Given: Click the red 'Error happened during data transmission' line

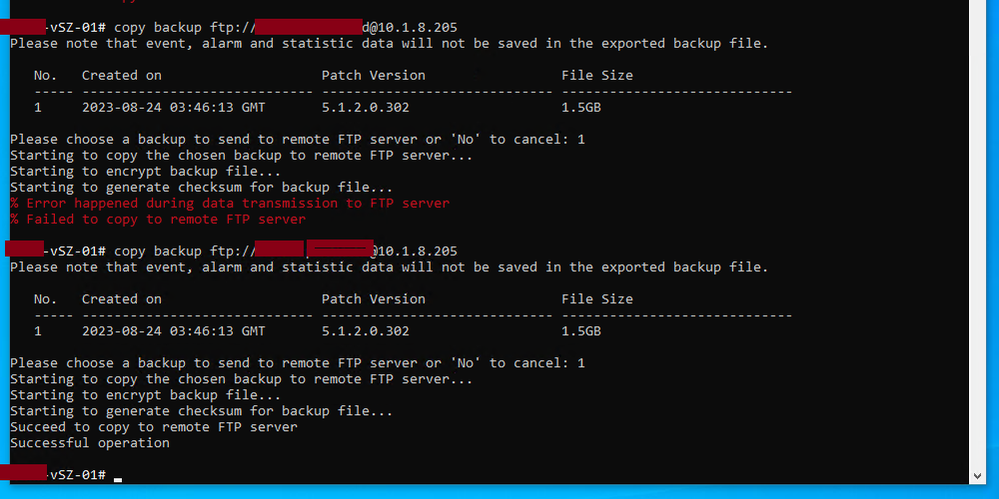Looking at the screenshot, I should click(x=230, y=203).
